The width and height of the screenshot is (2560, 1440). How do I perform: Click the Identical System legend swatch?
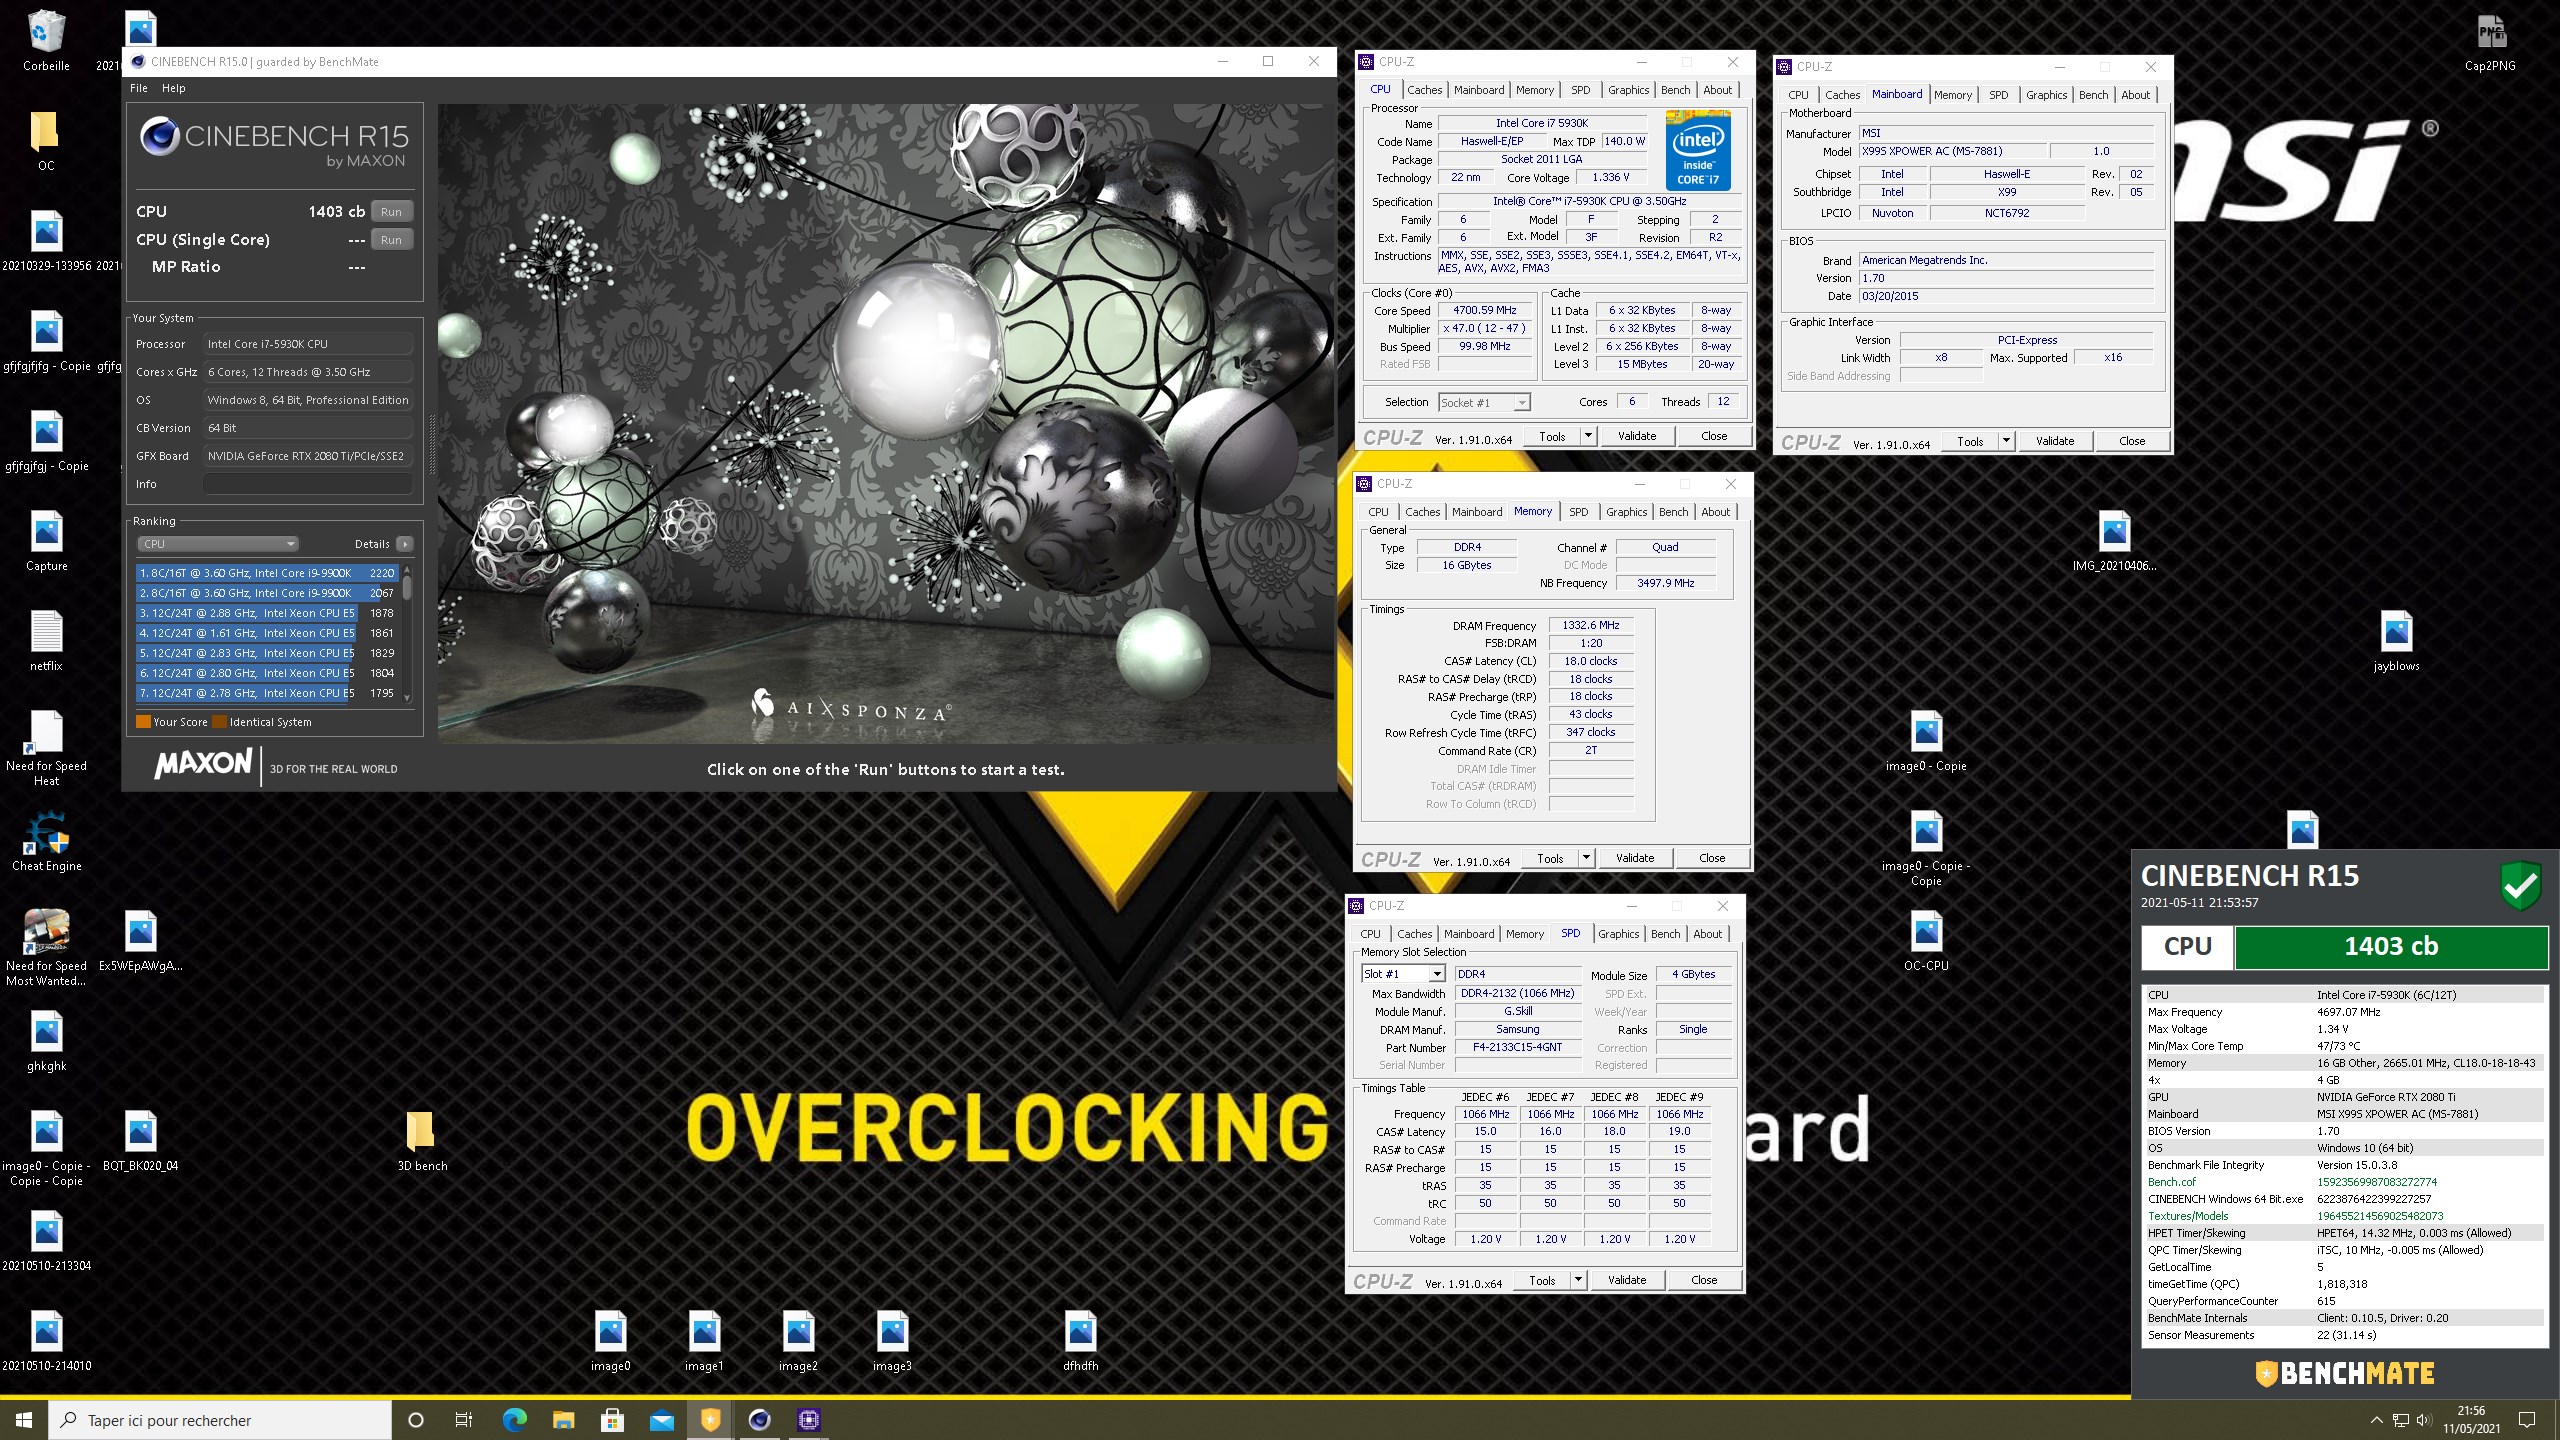(x=219, y=722)
